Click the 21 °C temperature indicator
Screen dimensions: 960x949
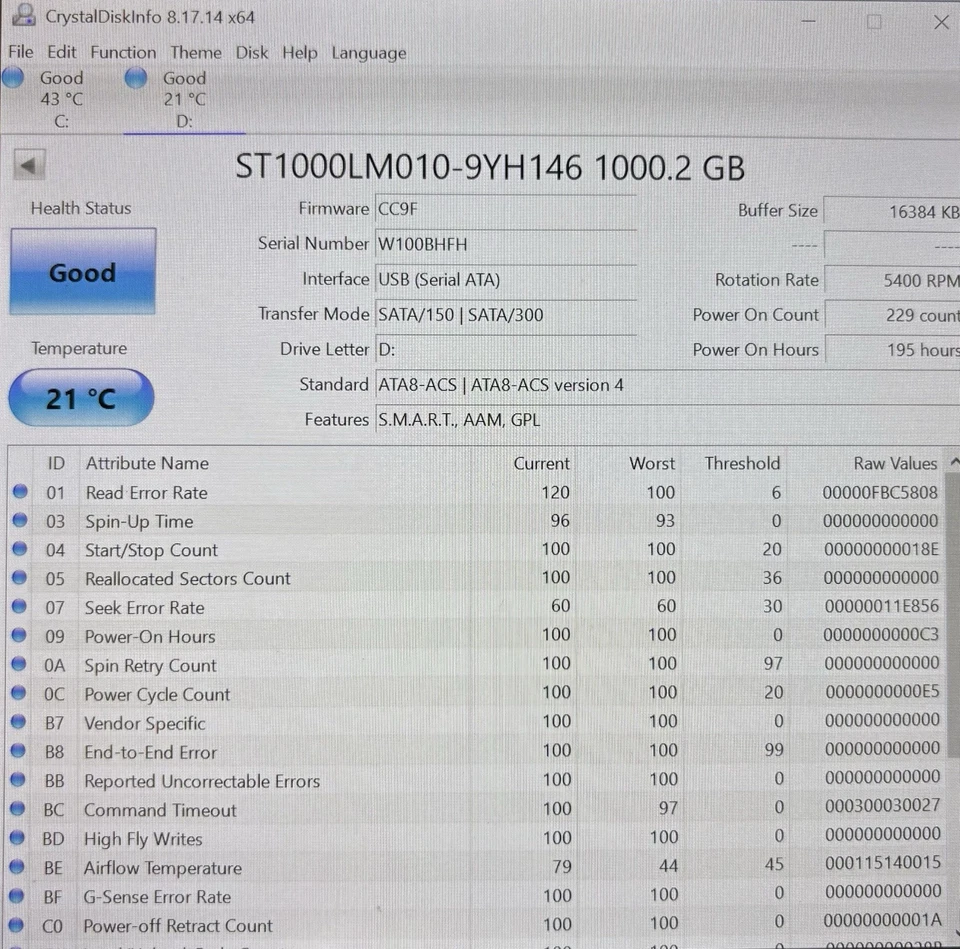point(80,398)
